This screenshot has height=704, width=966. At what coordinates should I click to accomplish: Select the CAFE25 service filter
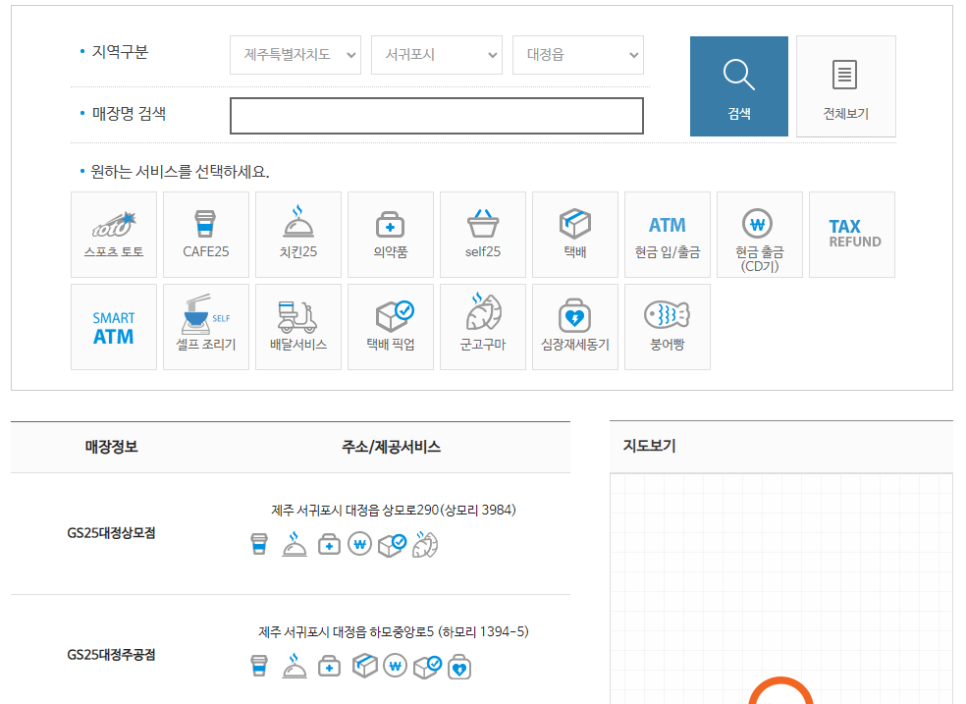(206, 235)
